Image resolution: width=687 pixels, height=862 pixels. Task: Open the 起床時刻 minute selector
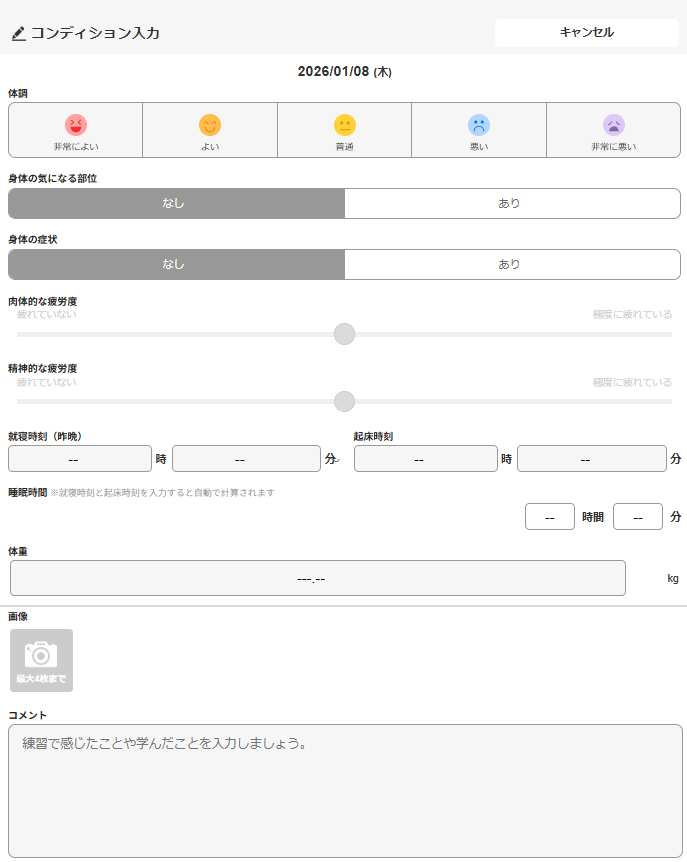(x=591, y=459)
